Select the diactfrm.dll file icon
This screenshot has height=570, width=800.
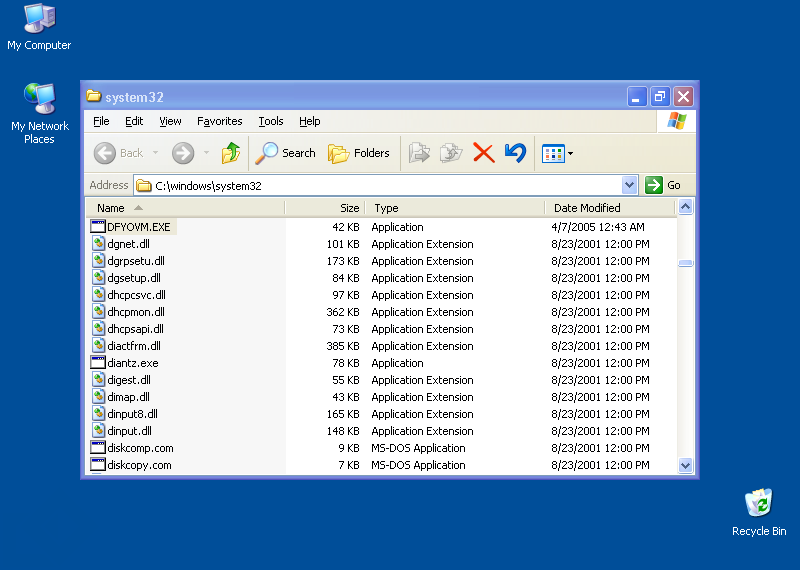[98, 345]
